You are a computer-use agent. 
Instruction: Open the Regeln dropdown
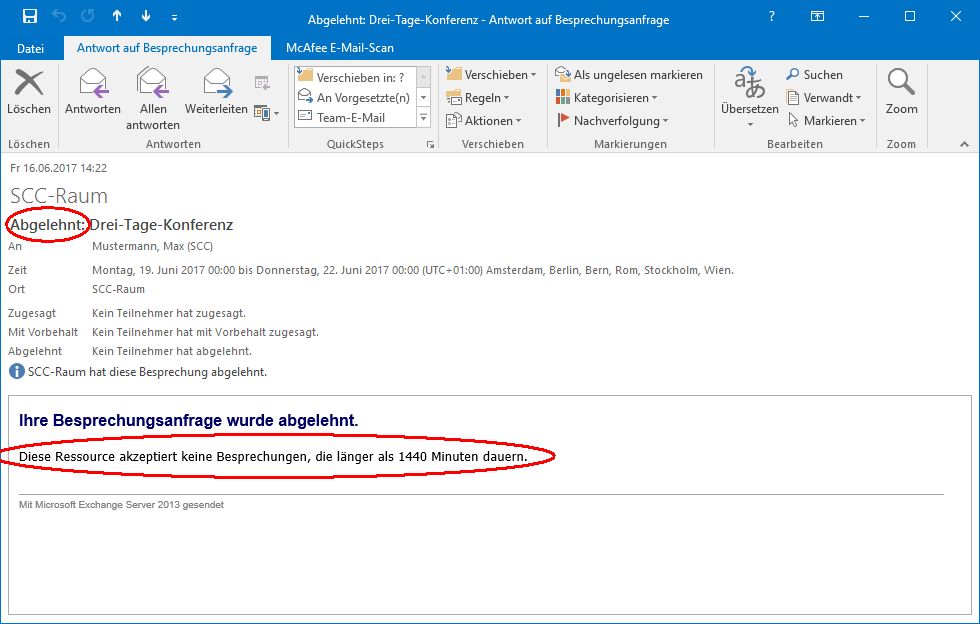[478, 98]
